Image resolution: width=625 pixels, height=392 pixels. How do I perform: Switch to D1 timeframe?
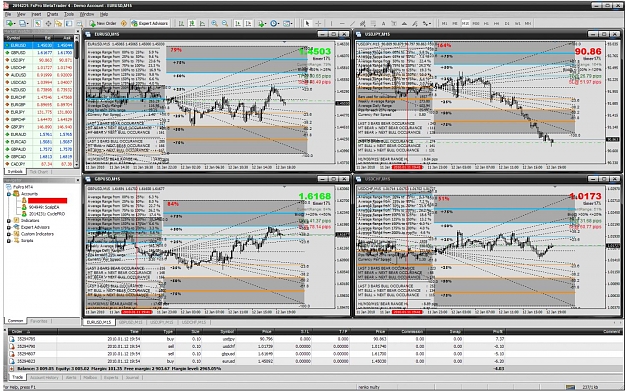507,24
